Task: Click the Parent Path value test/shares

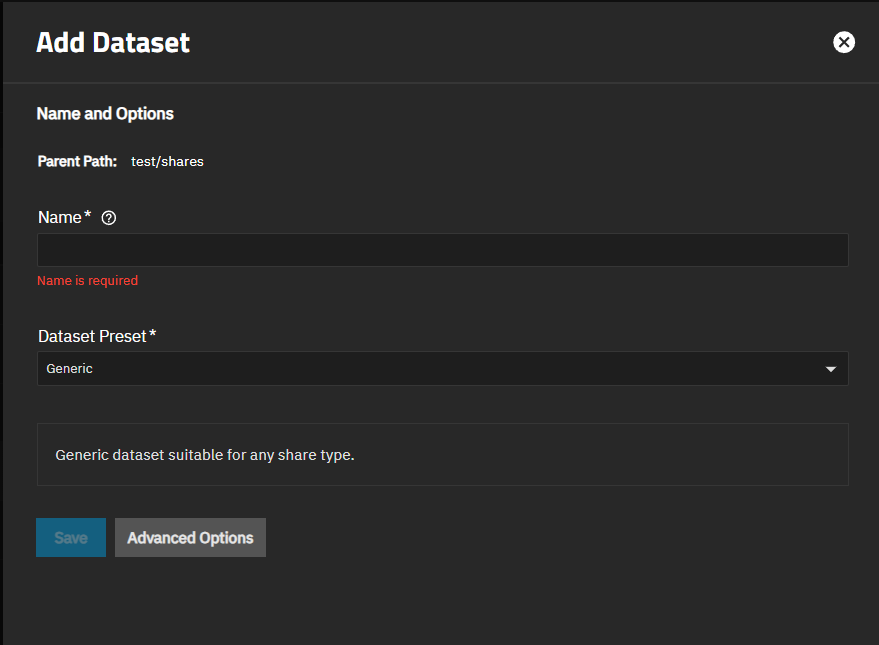Action: (167, 161)
